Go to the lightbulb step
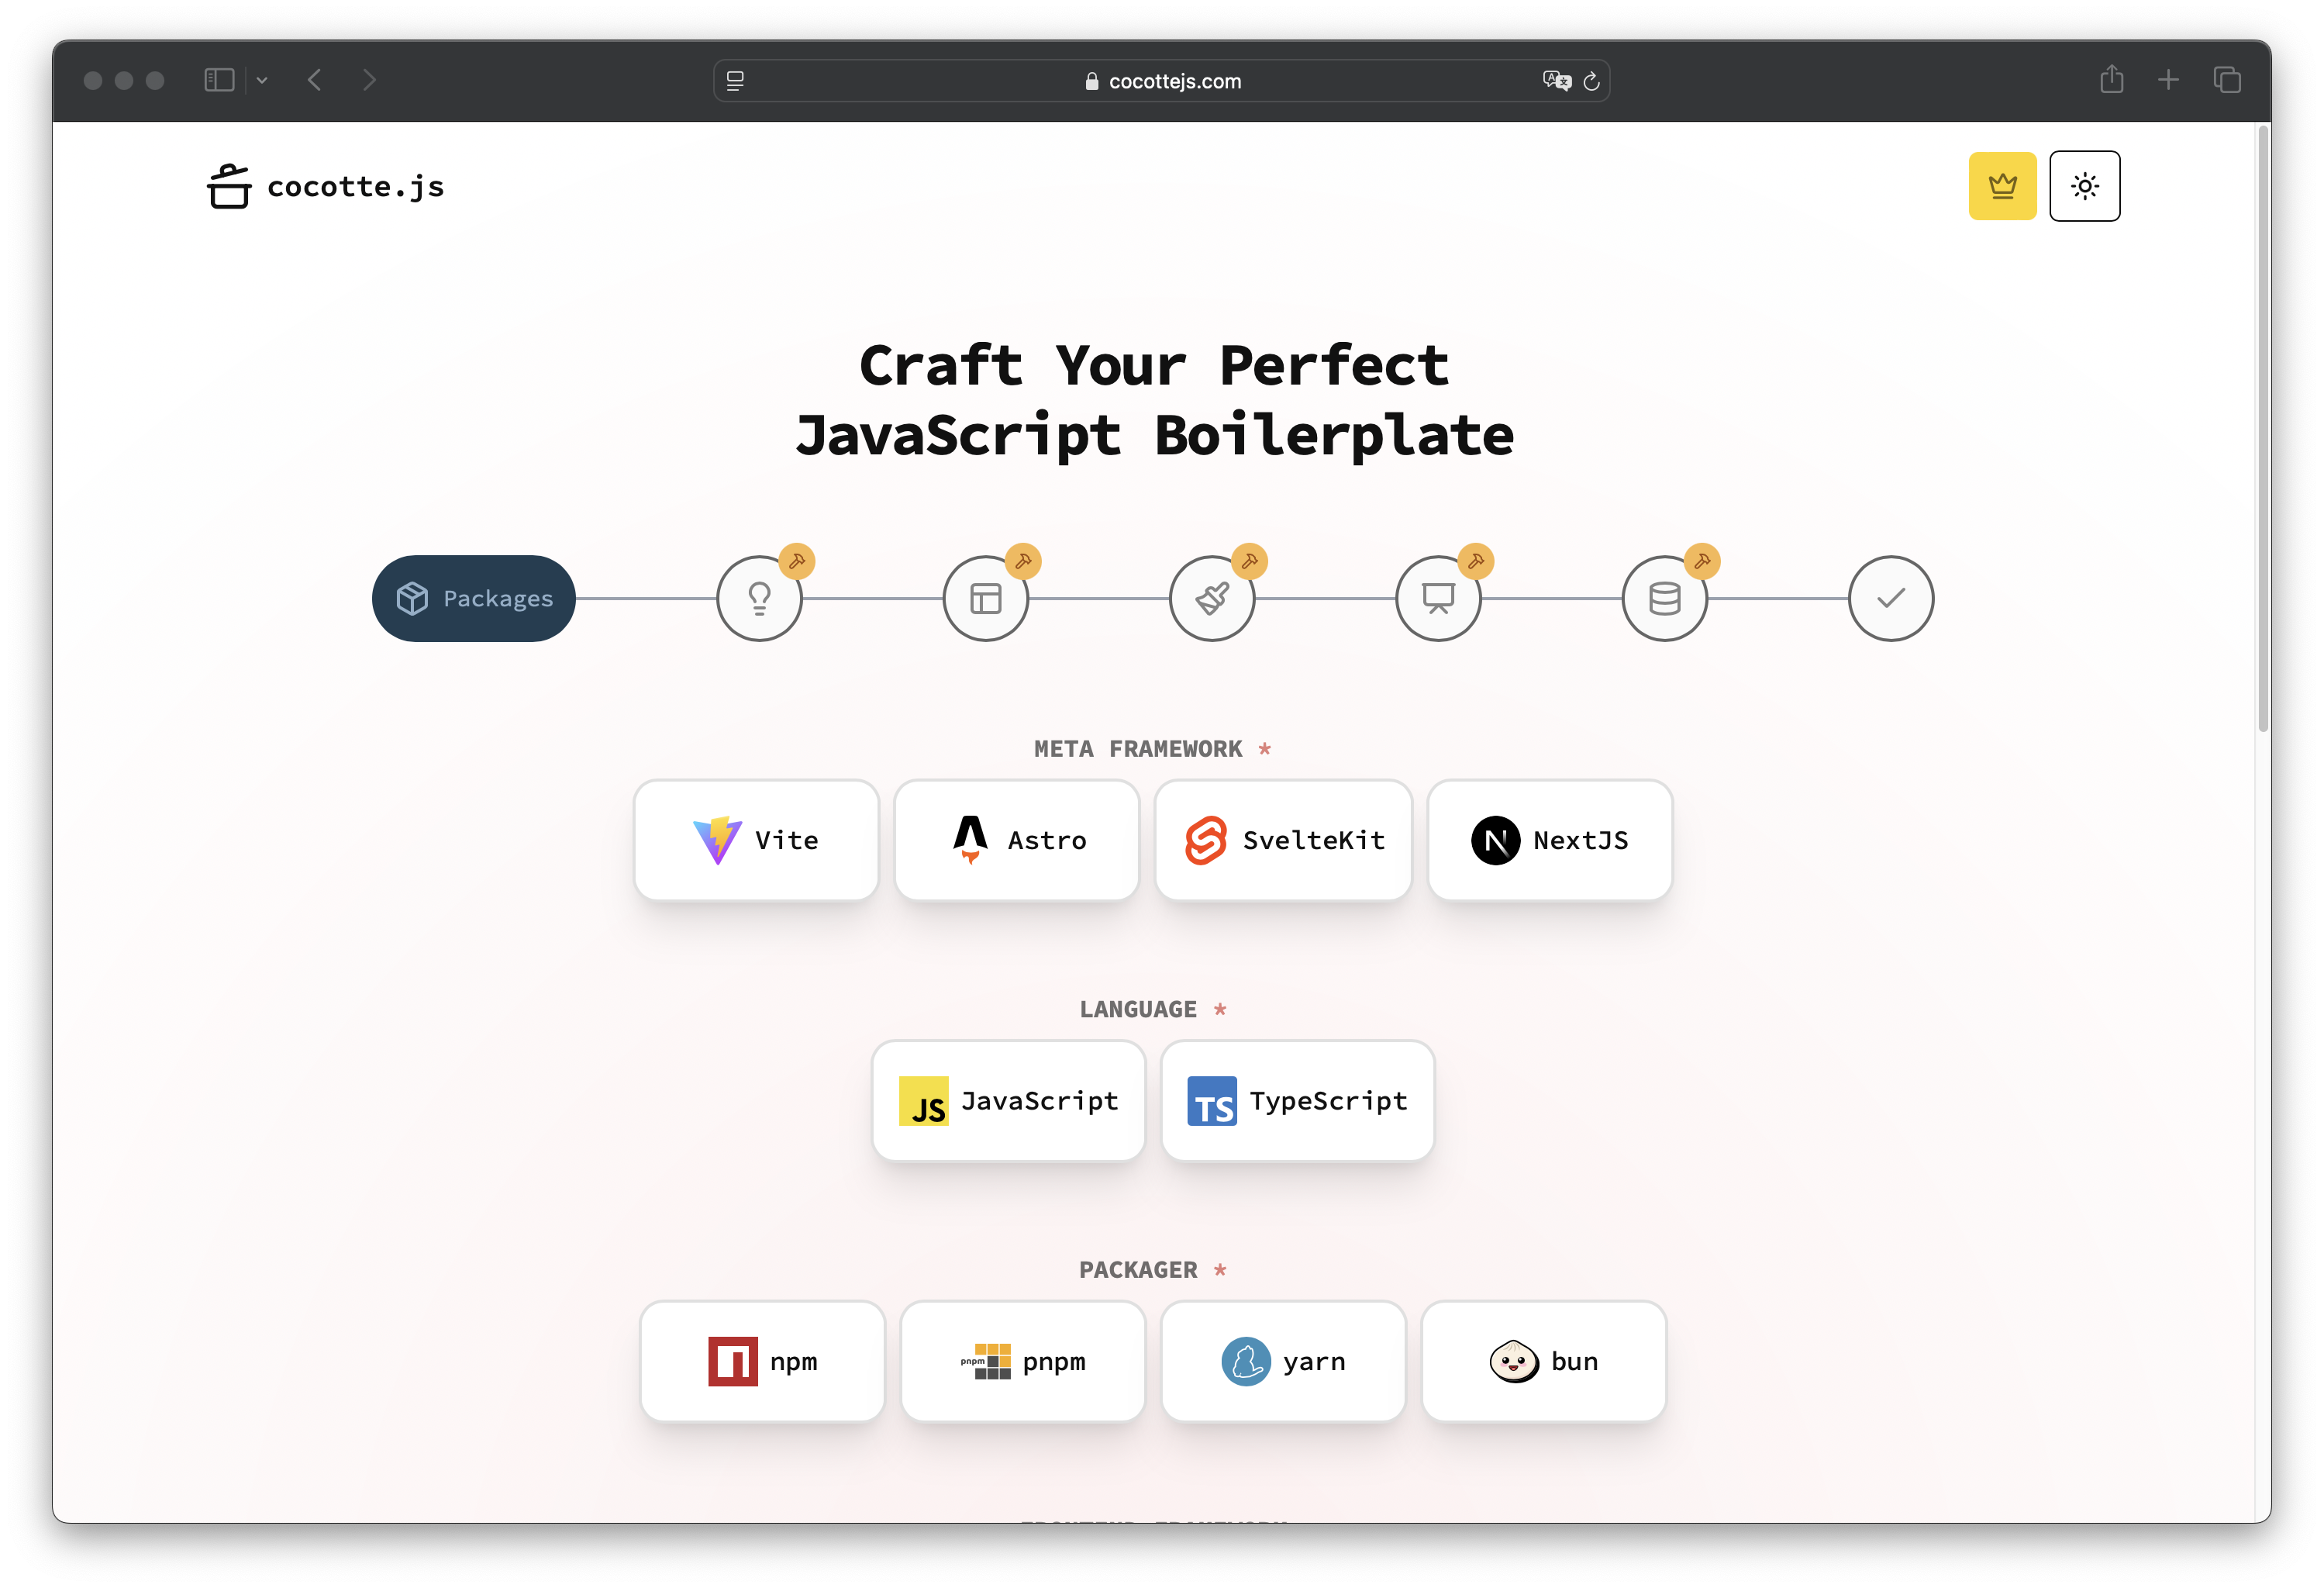Viewport: 2324px width, 1588px height. tap(759, 598)
